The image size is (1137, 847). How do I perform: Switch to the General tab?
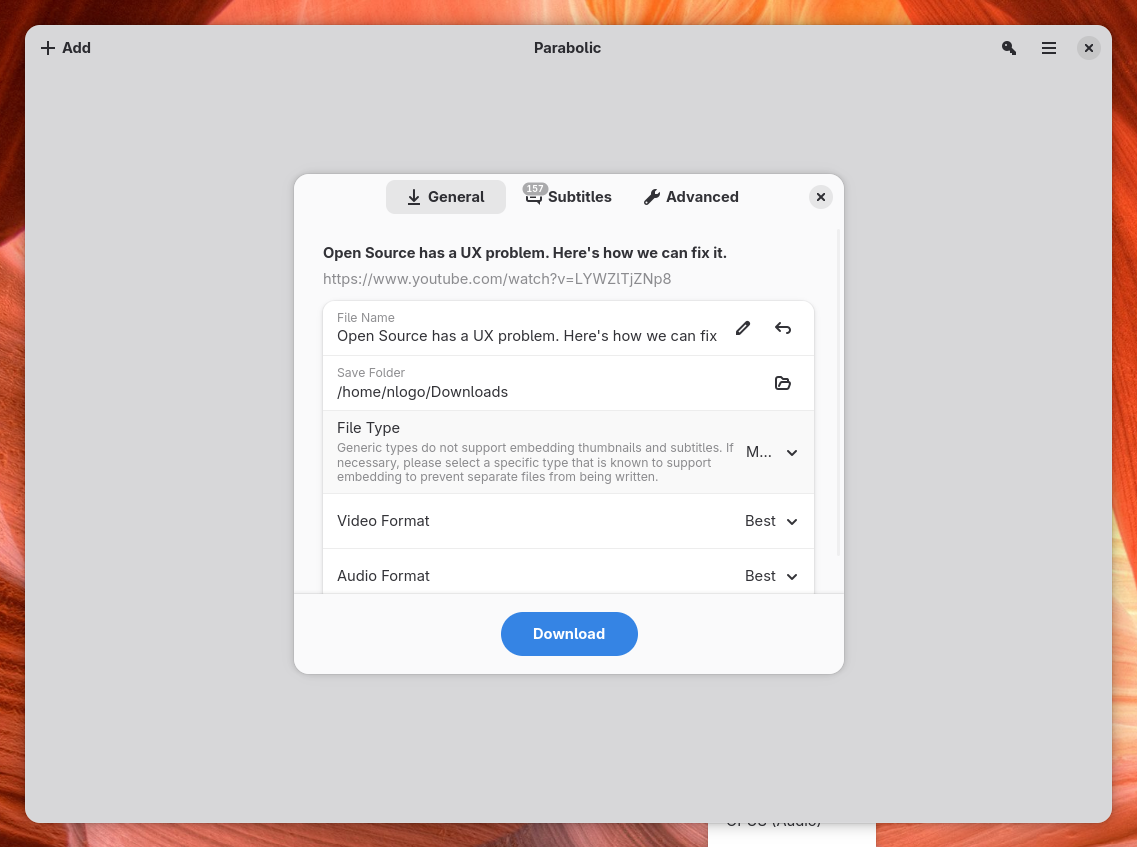pyautogui.click(x=445, y=197)
